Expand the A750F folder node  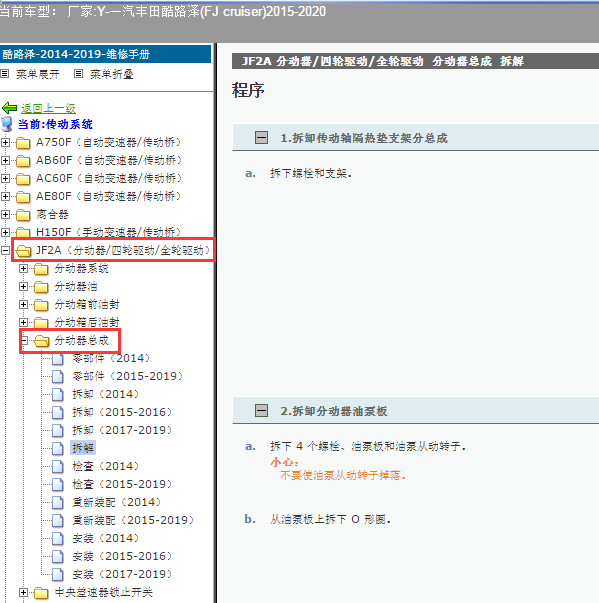(5, 143)
